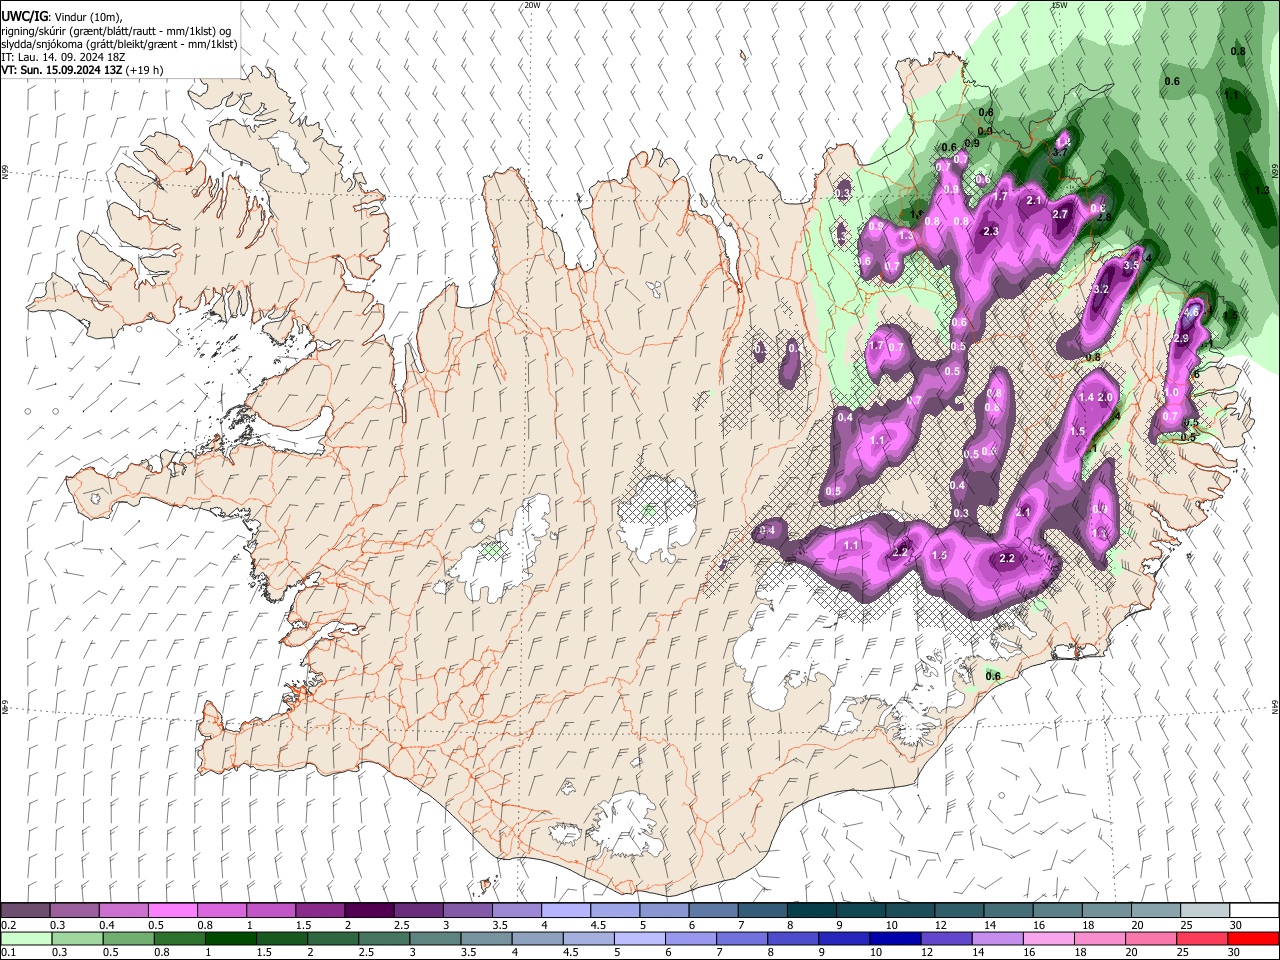Pick the 0.2 dark mauve swatch in upper legend

[25, 911]
